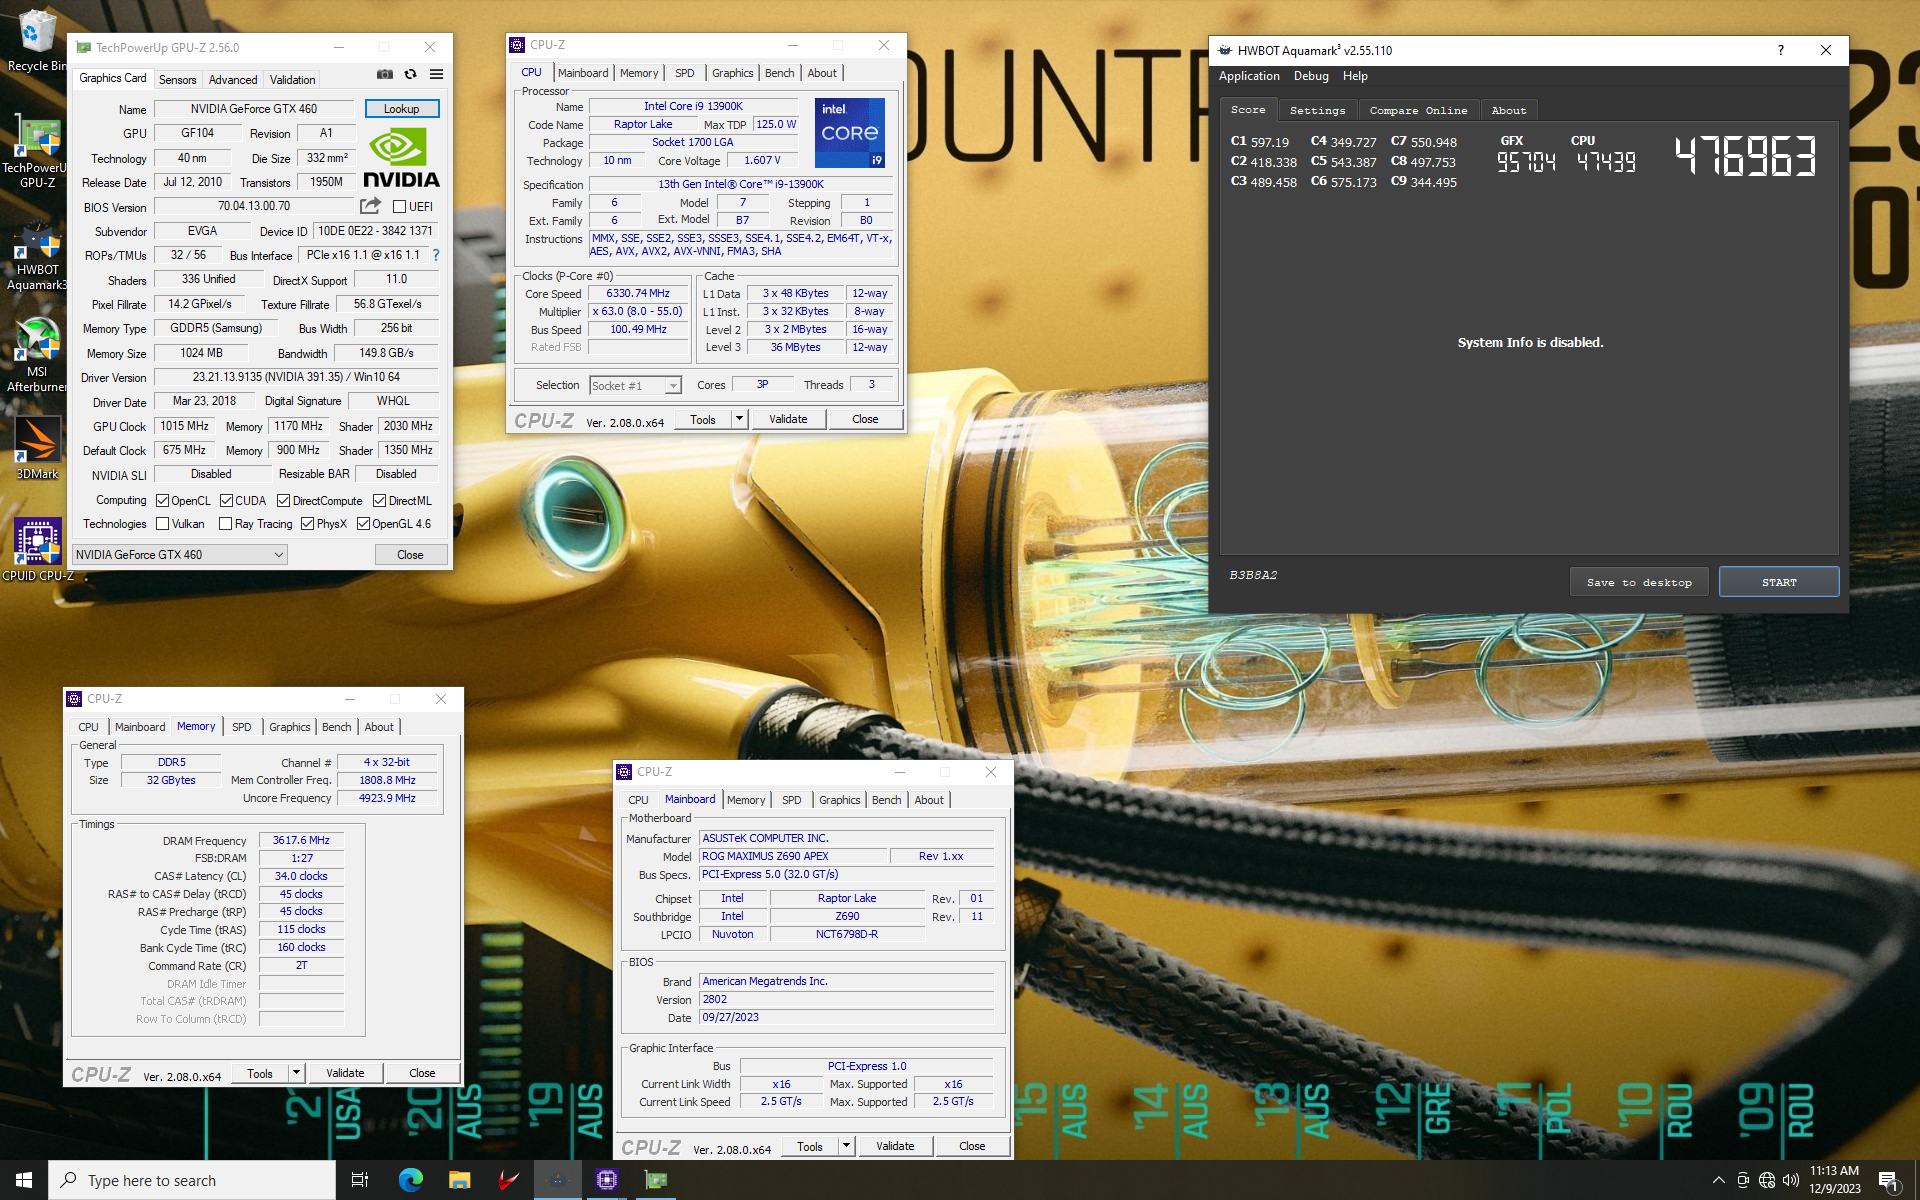Click BIOS version share/export icon in GPU-Z
The width and height of the screenshot is (1920, 1200).
click(x=370, y=206)
